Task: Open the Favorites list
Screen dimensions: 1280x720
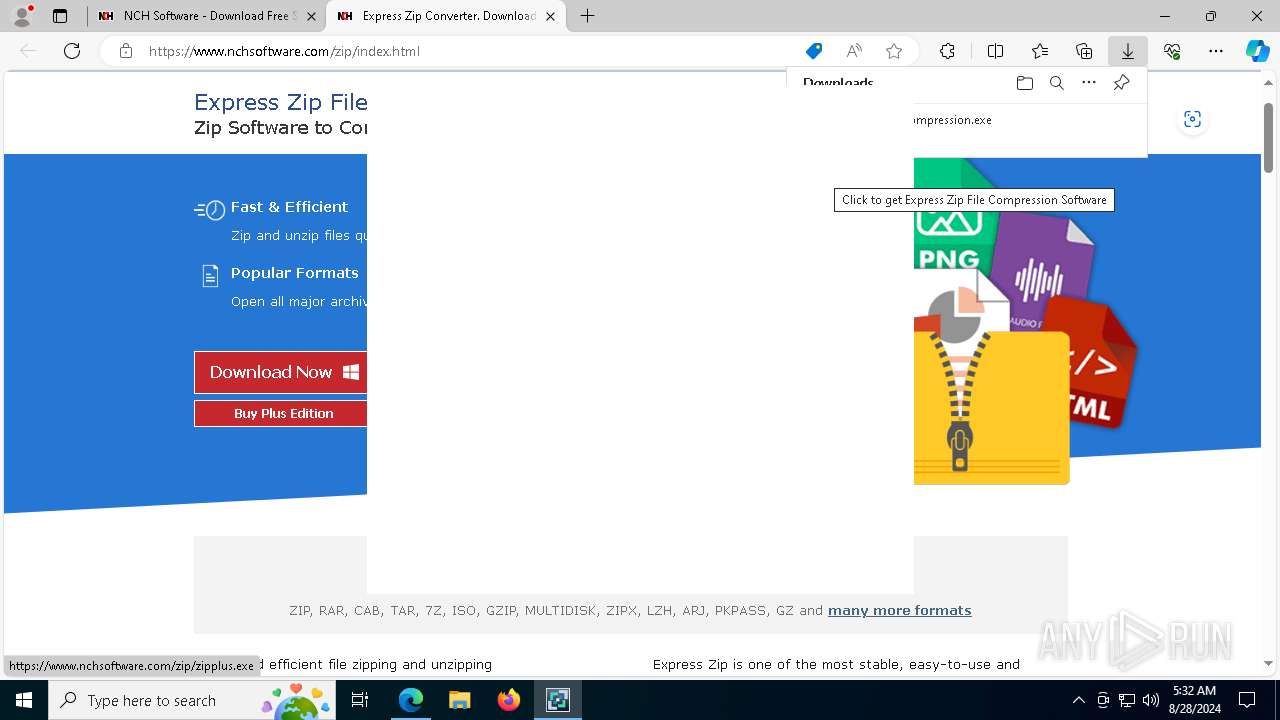Action: 1040,51
